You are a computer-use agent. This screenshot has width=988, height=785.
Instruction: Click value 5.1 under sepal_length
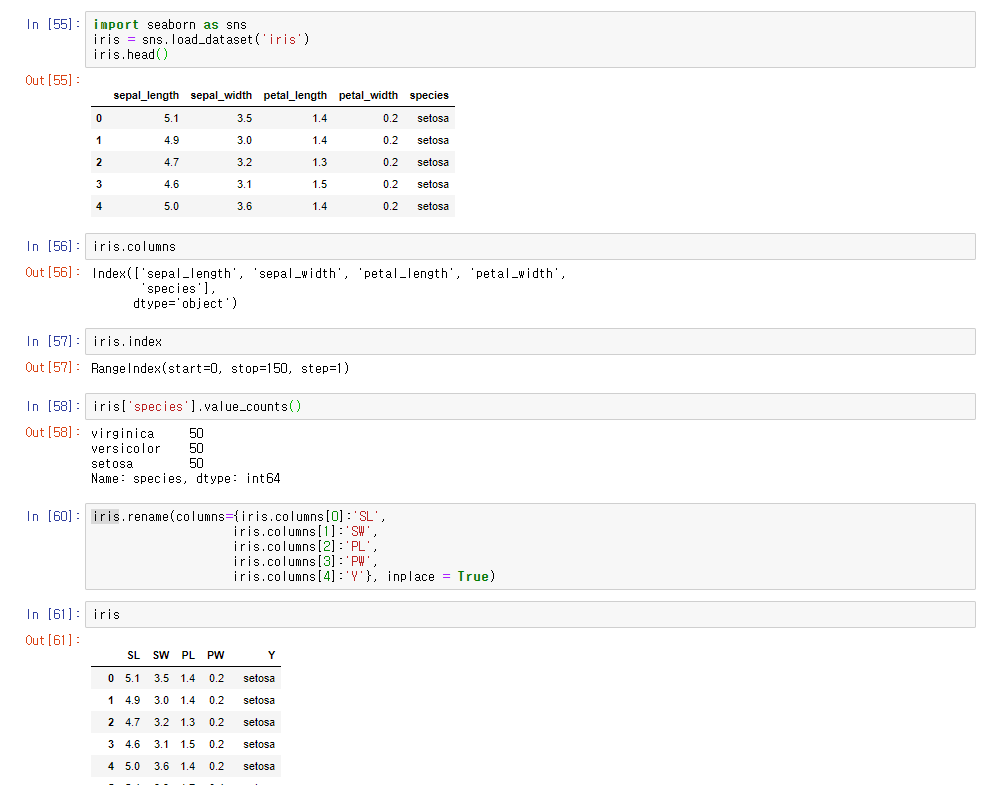(171, 118)
